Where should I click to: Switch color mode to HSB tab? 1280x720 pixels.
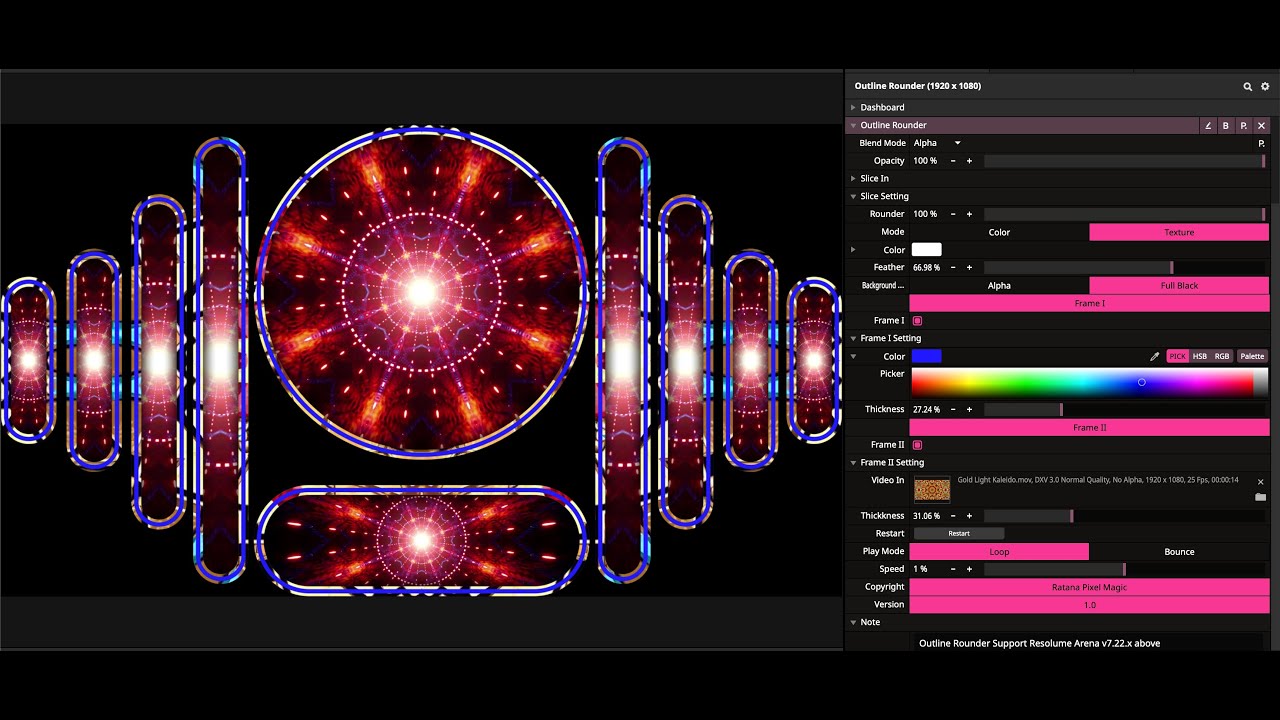(1200, 356)
